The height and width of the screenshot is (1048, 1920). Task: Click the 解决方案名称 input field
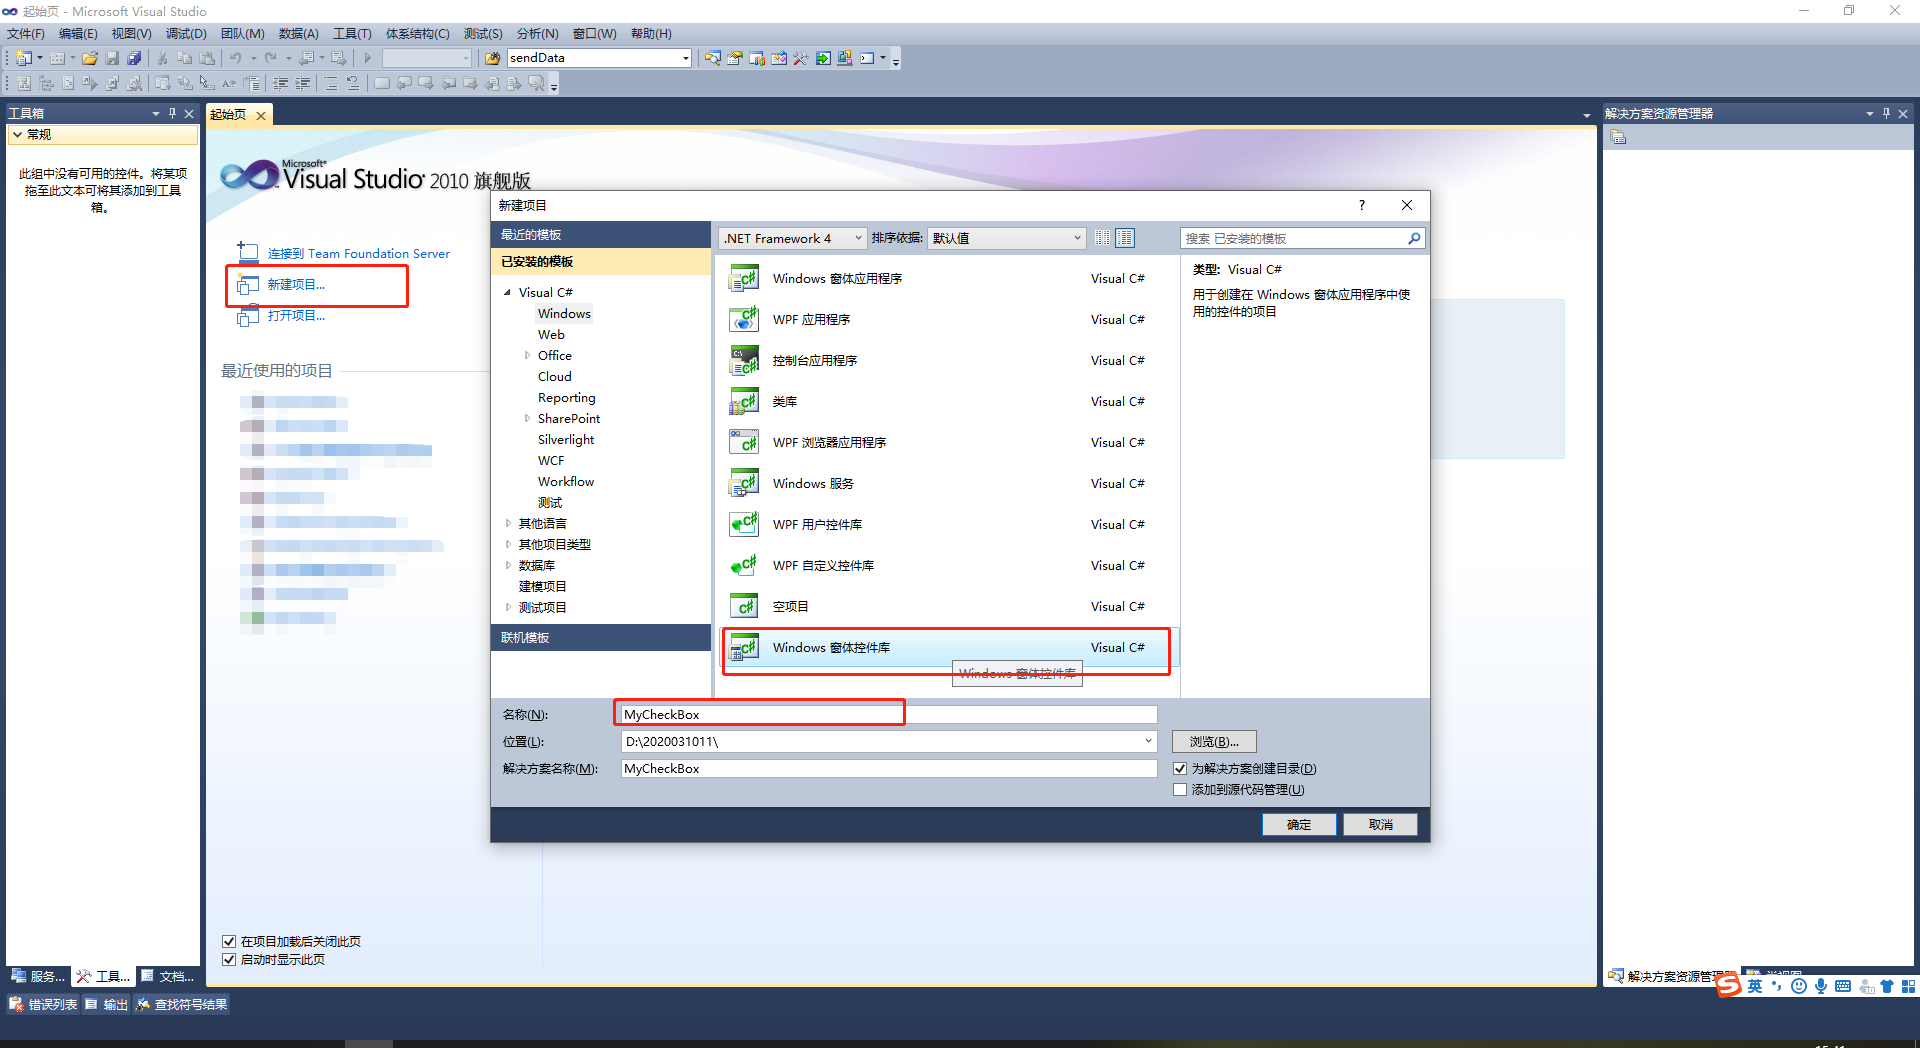coord(889,768)
